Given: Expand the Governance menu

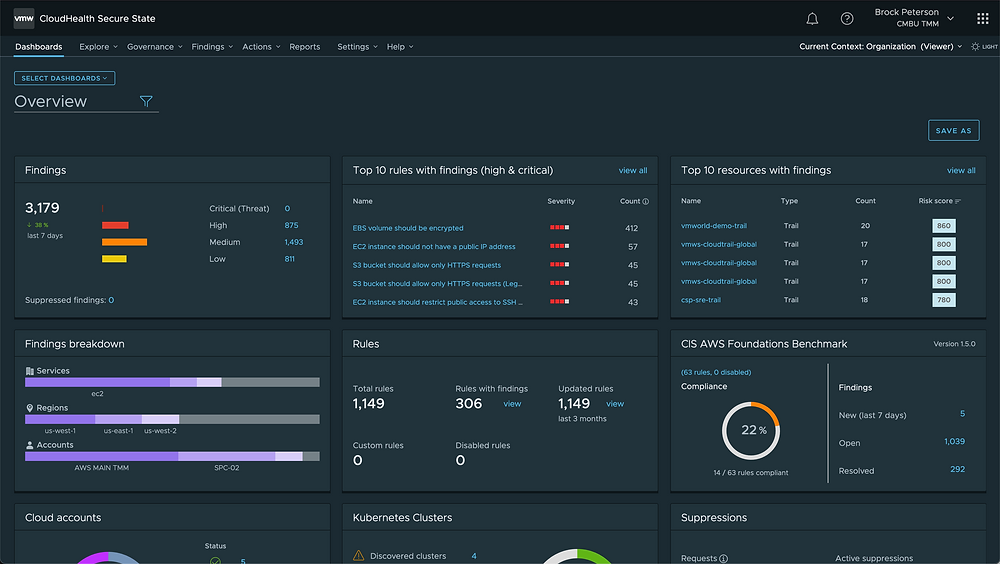Looking at the screenshot, I should coord(154,47).
